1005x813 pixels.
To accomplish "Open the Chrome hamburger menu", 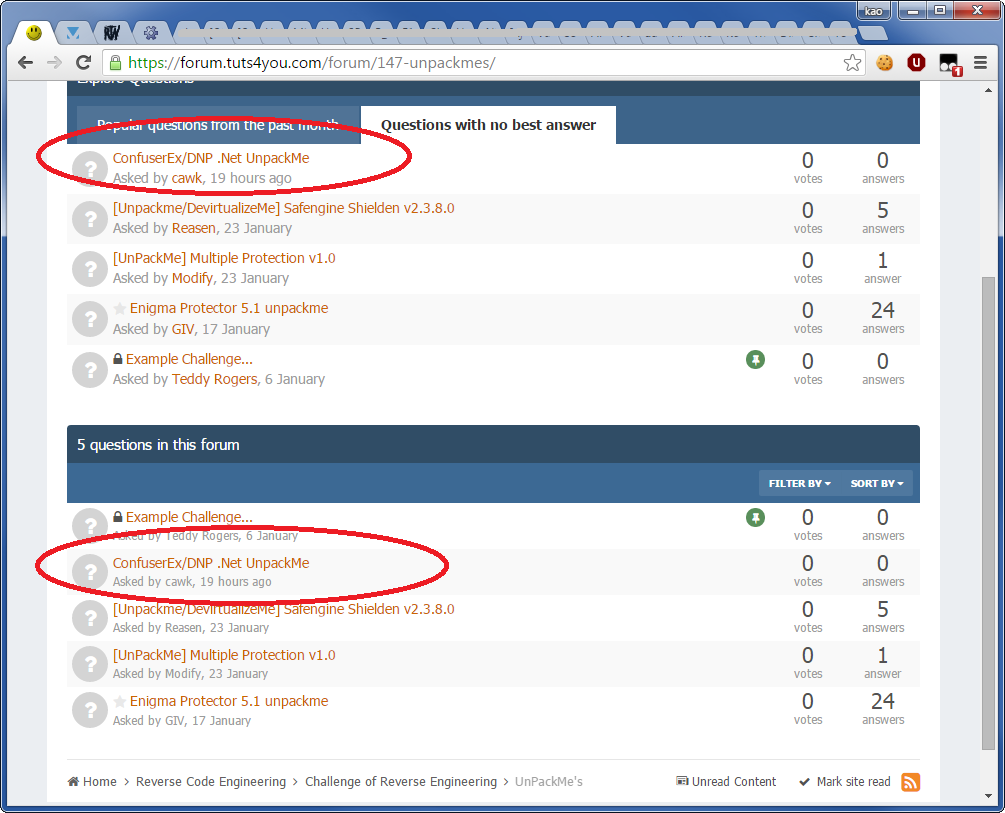I will click(x=980, y=63).
